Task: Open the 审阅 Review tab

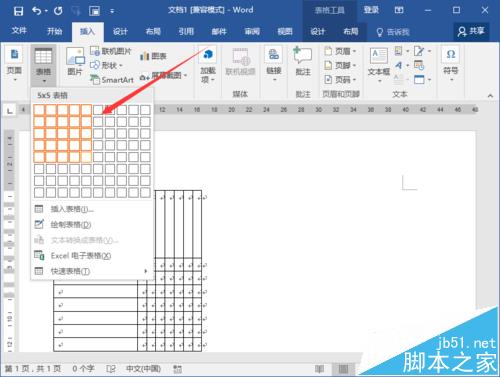Action: tap(252, 32)
